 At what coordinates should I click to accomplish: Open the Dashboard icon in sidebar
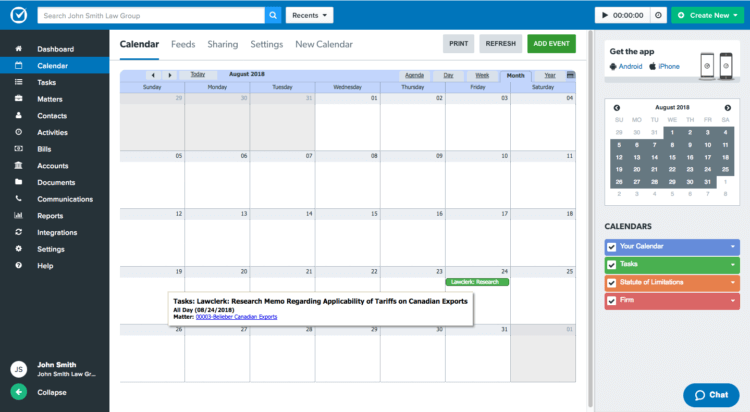(x=19, y=49)
